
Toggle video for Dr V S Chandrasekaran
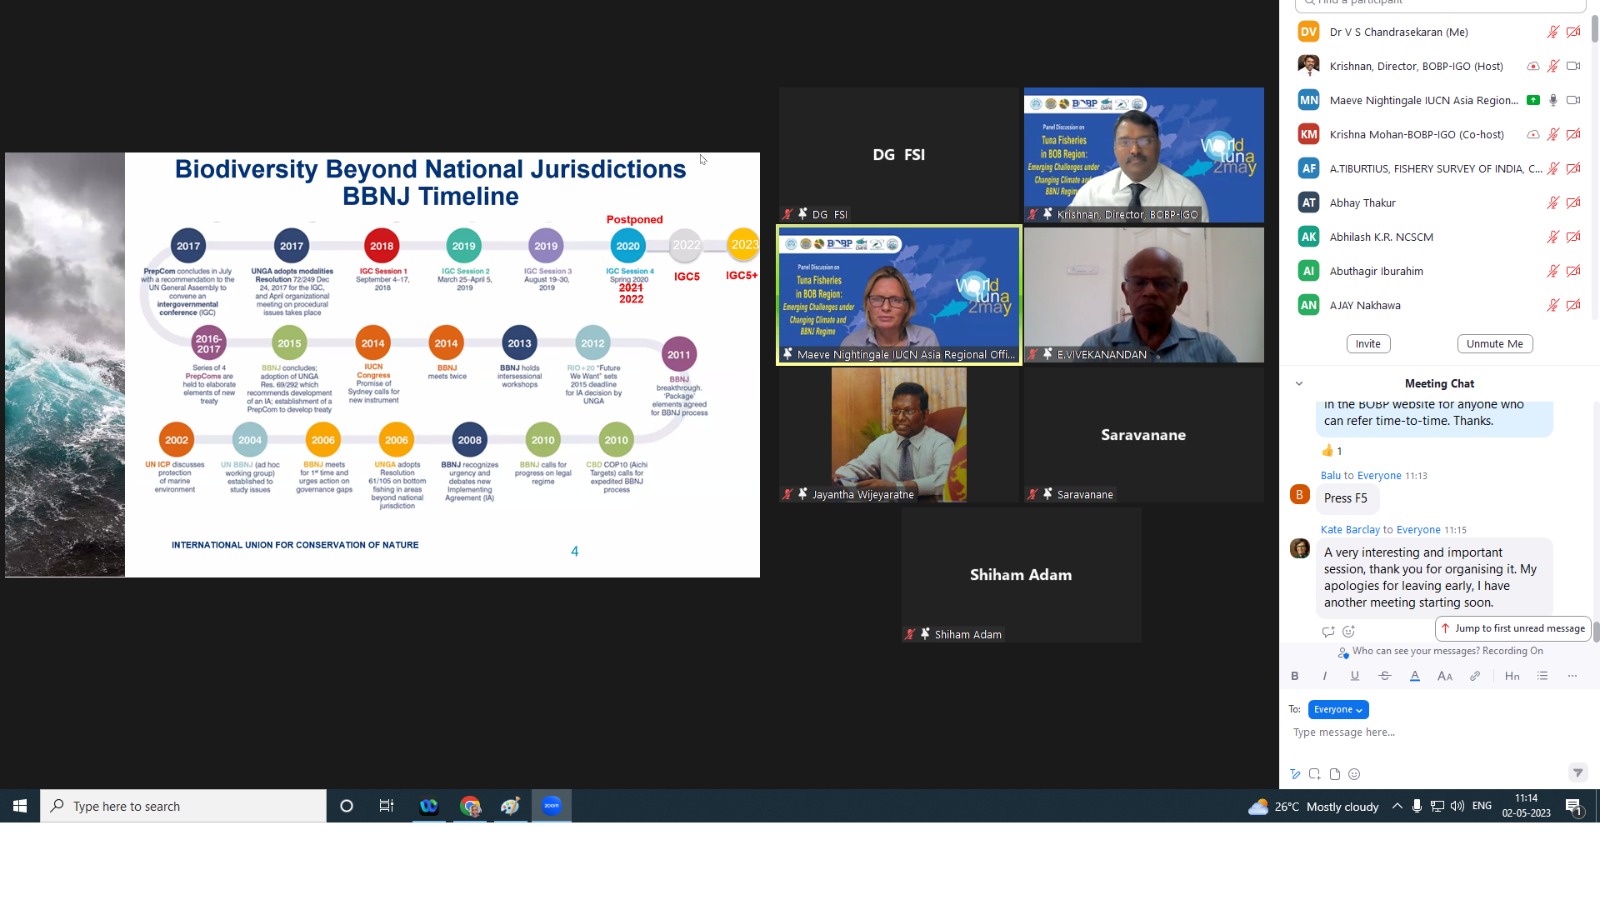point(1573,32)
